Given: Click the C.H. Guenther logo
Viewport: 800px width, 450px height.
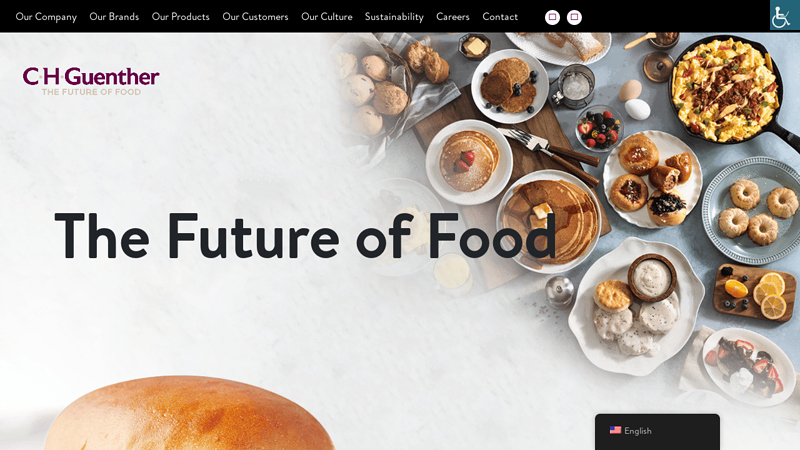Looking at the screenshot, I should click(91, 81).
